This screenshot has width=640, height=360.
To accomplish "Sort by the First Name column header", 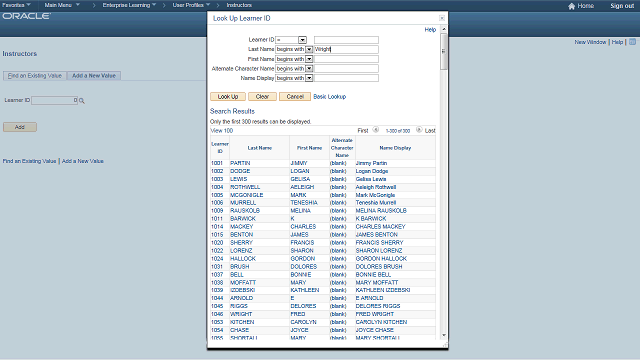I will [309, 148].
